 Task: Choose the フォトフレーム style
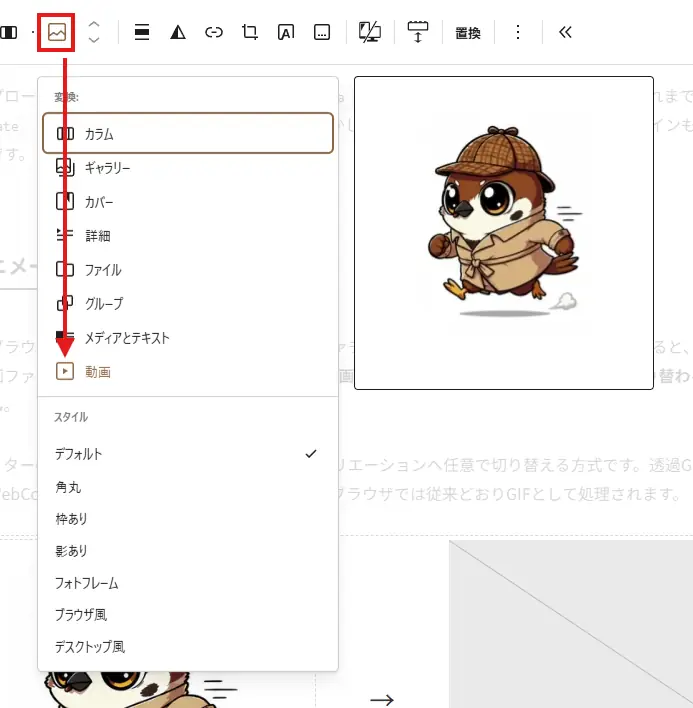(188, 583)
